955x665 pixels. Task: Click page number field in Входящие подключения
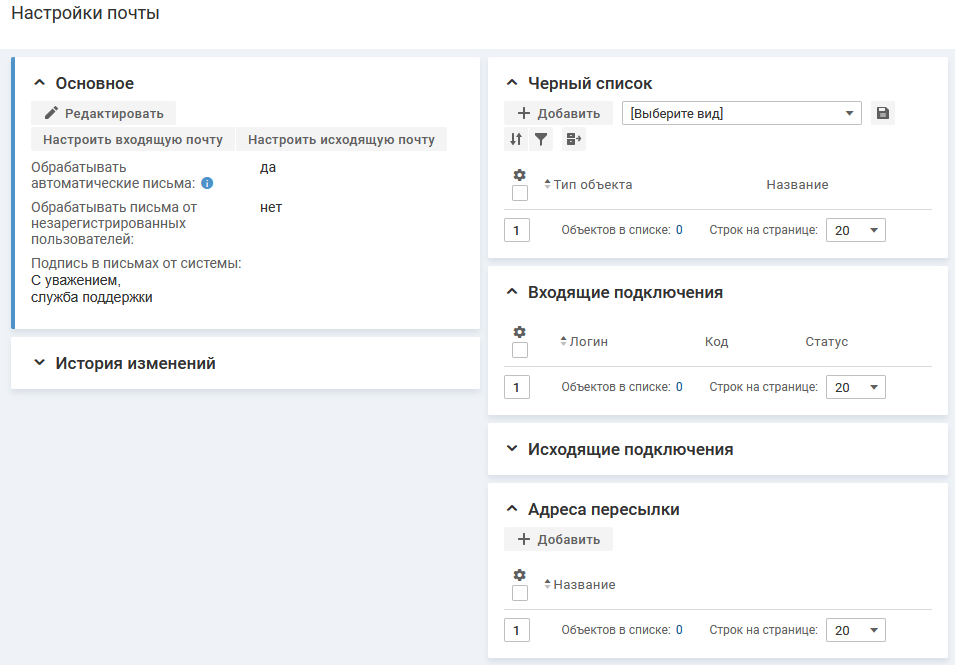(517, 387)
